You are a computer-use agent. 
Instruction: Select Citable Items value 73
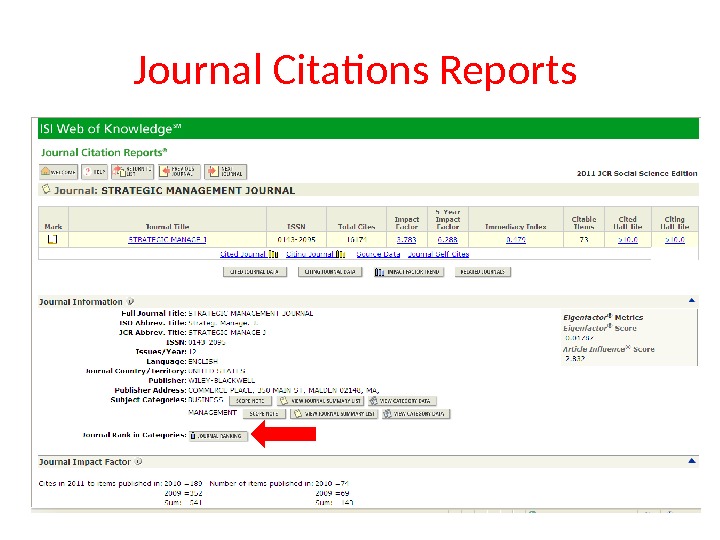(584, 239)
